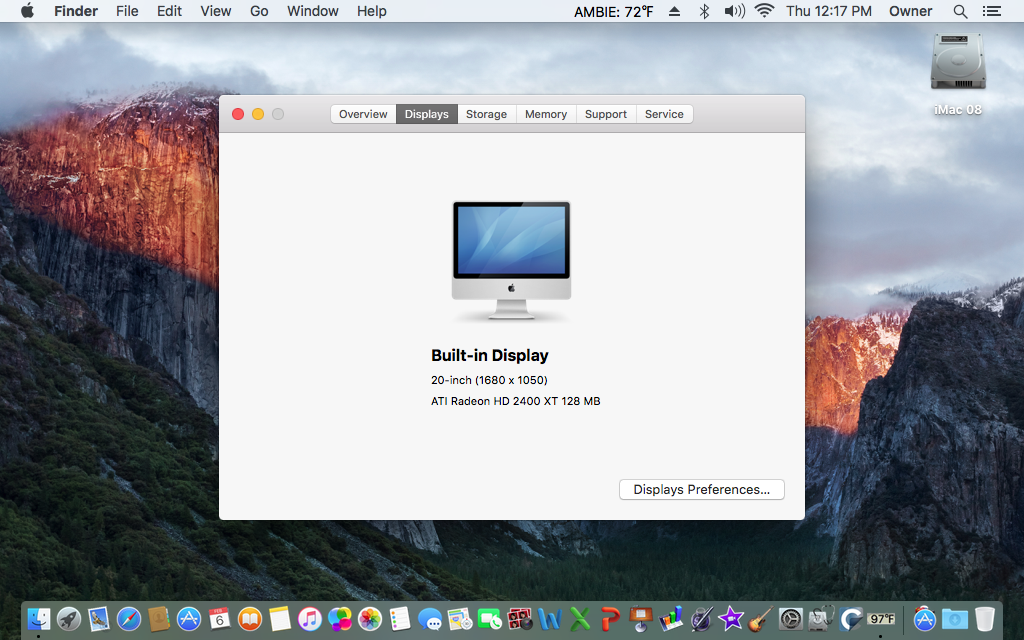The width and height of the screenshot is (1024, 640).
Task: Open the Apple menu
Action: click(x=27, y=11)
